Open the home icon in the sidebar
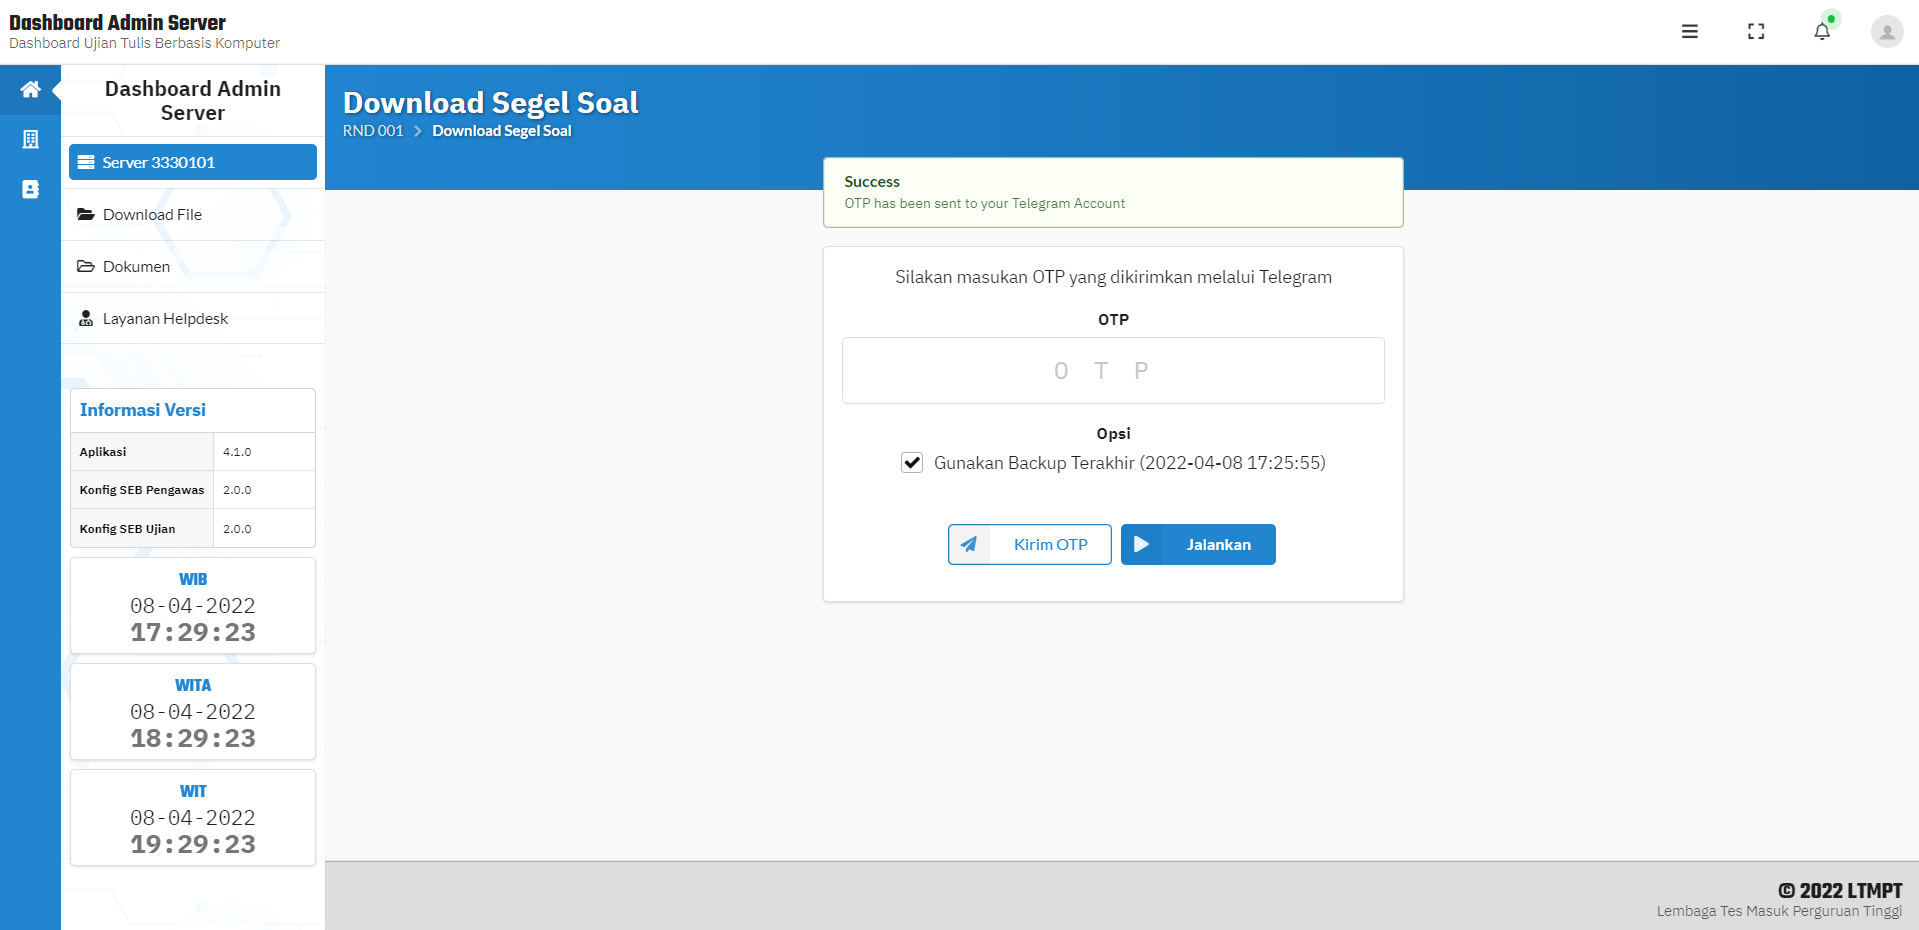This screenshot has height=930, width=1919. coord(30,89)
